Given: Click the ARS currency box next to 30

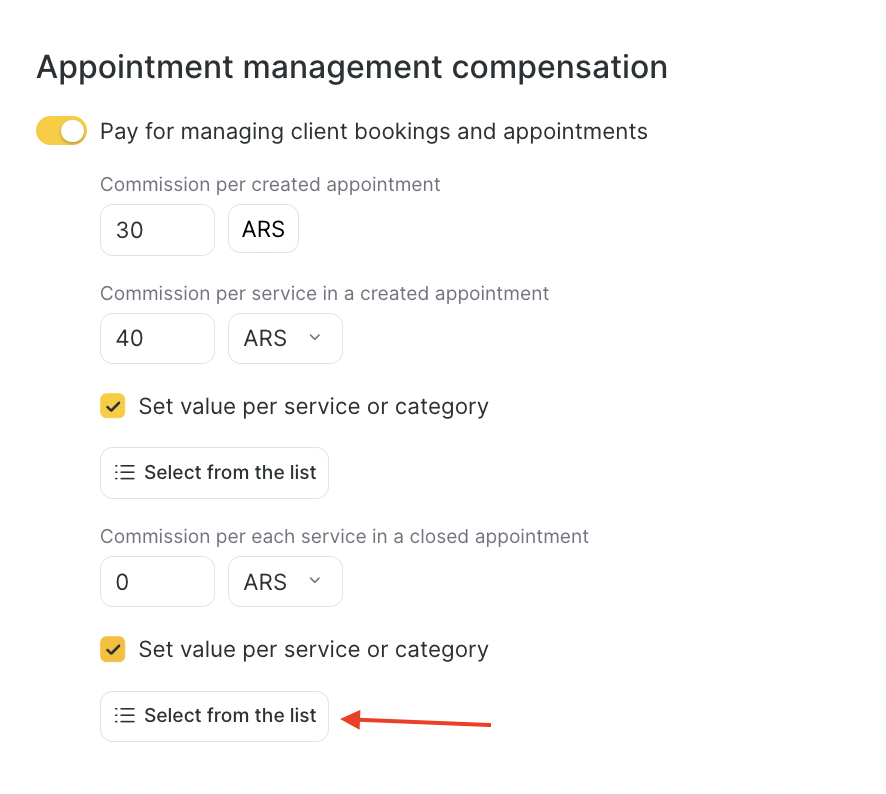Looking at the screenshot, I should [263, 230].
